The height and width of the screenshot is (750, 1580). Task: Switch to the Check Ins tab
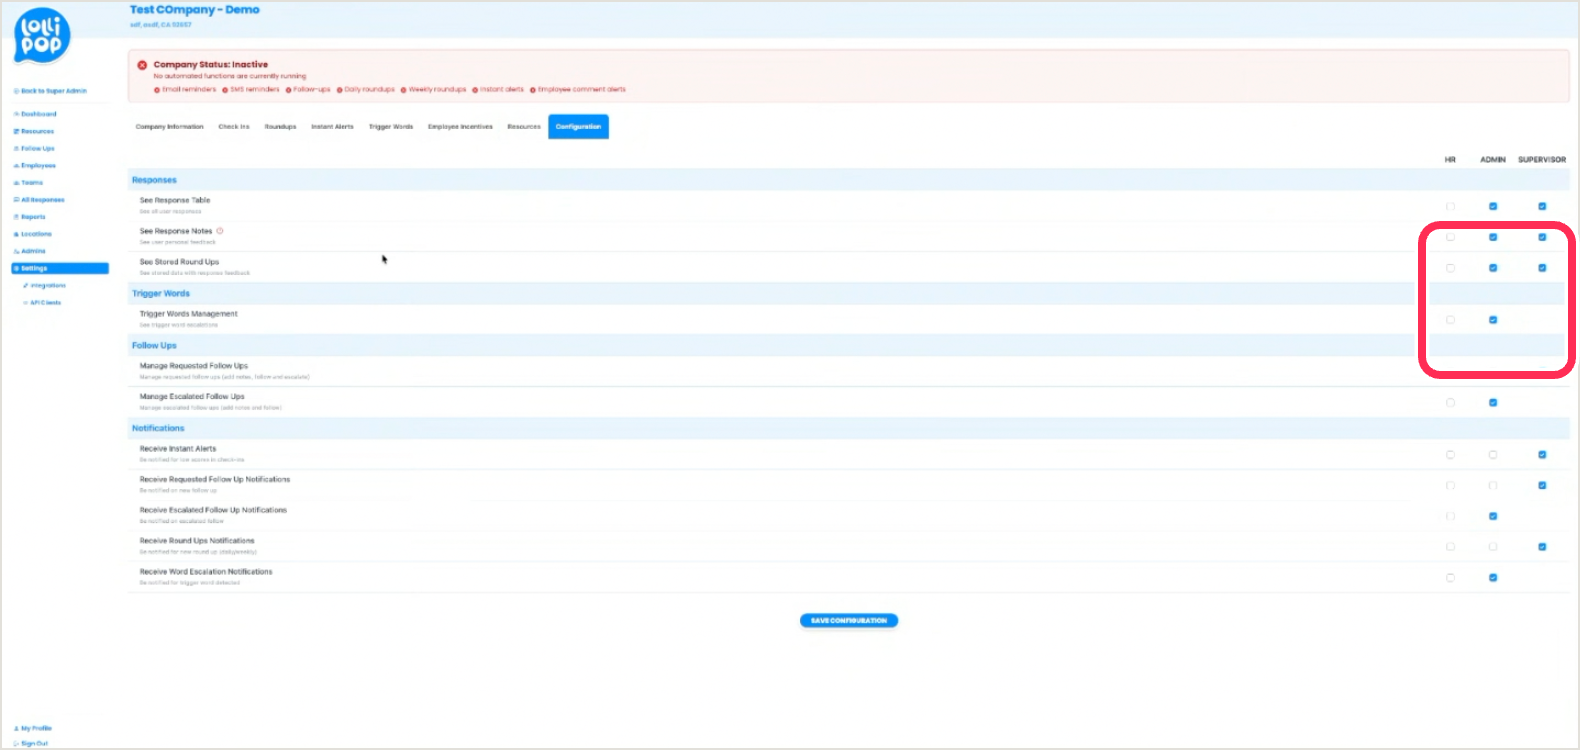[x=234, y=127]
